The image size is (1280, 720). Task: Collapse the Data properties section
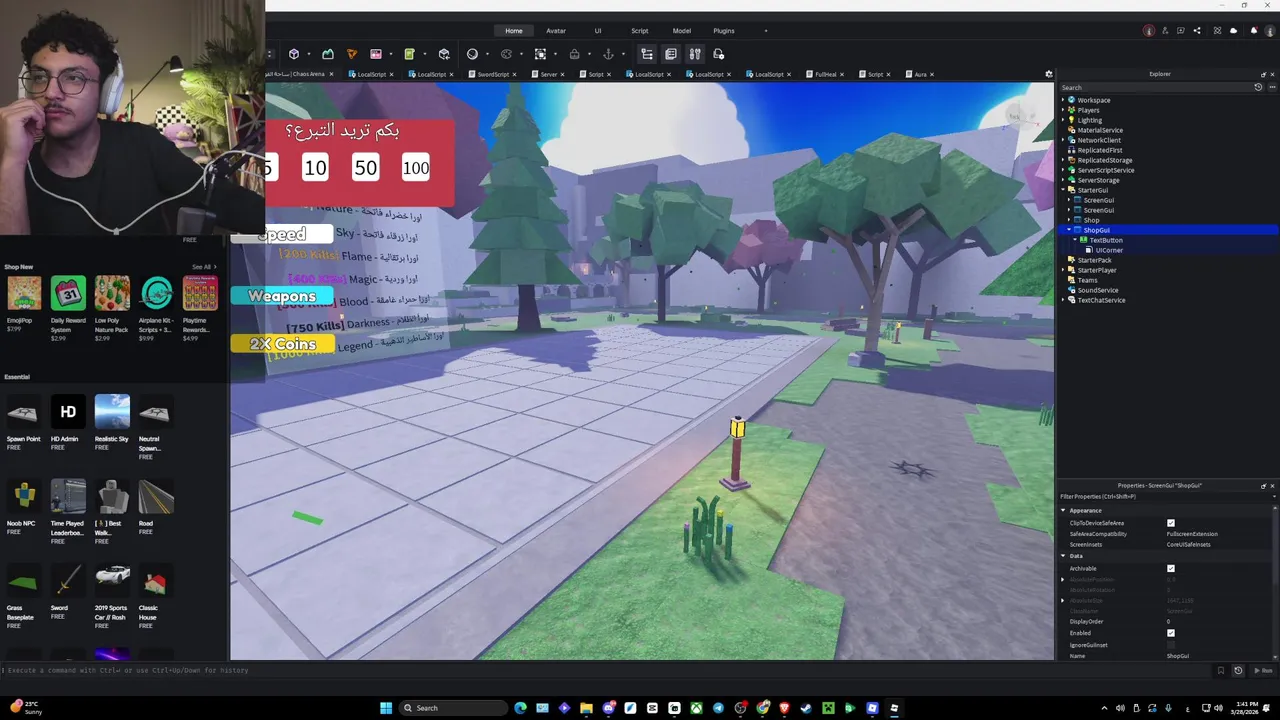(x=1063, y=556)
